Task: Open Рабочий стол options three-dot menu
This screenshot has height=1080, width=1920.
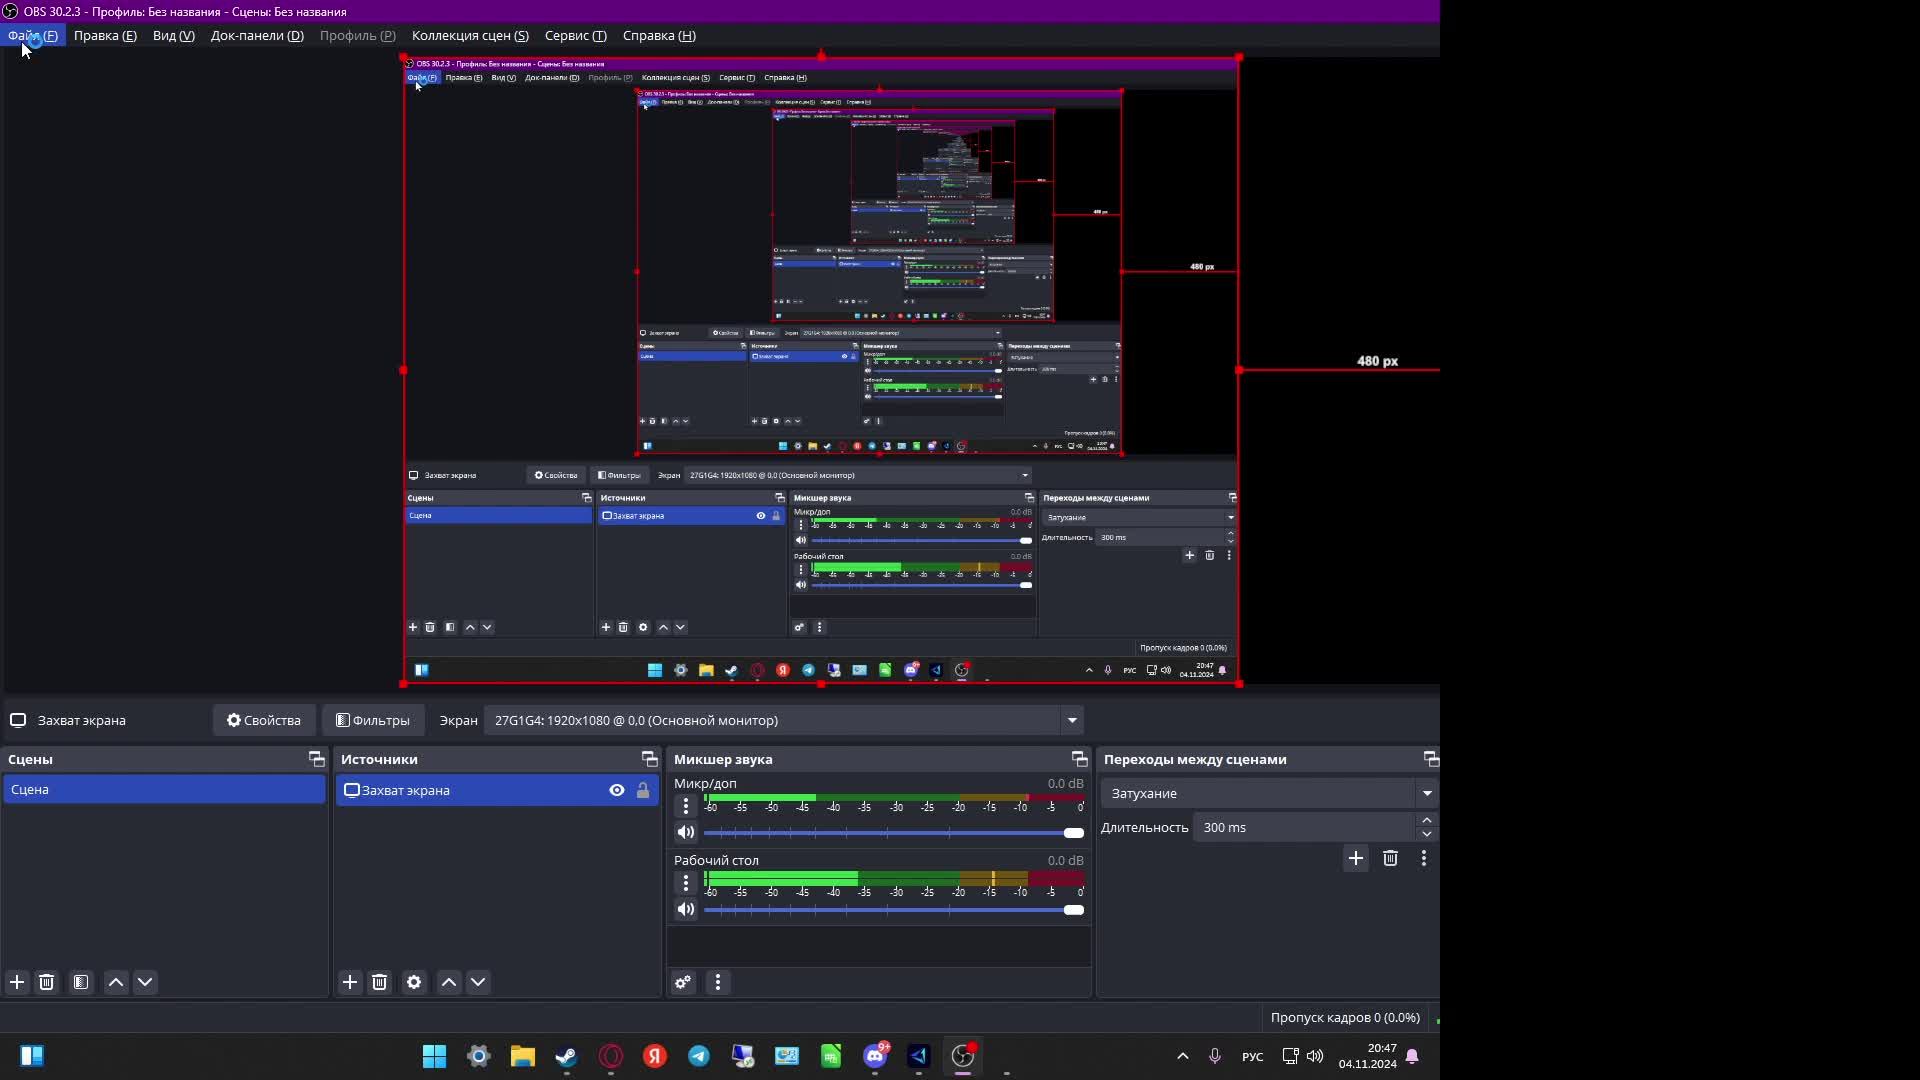Action: pyautogui.click(x=686, y=883)
